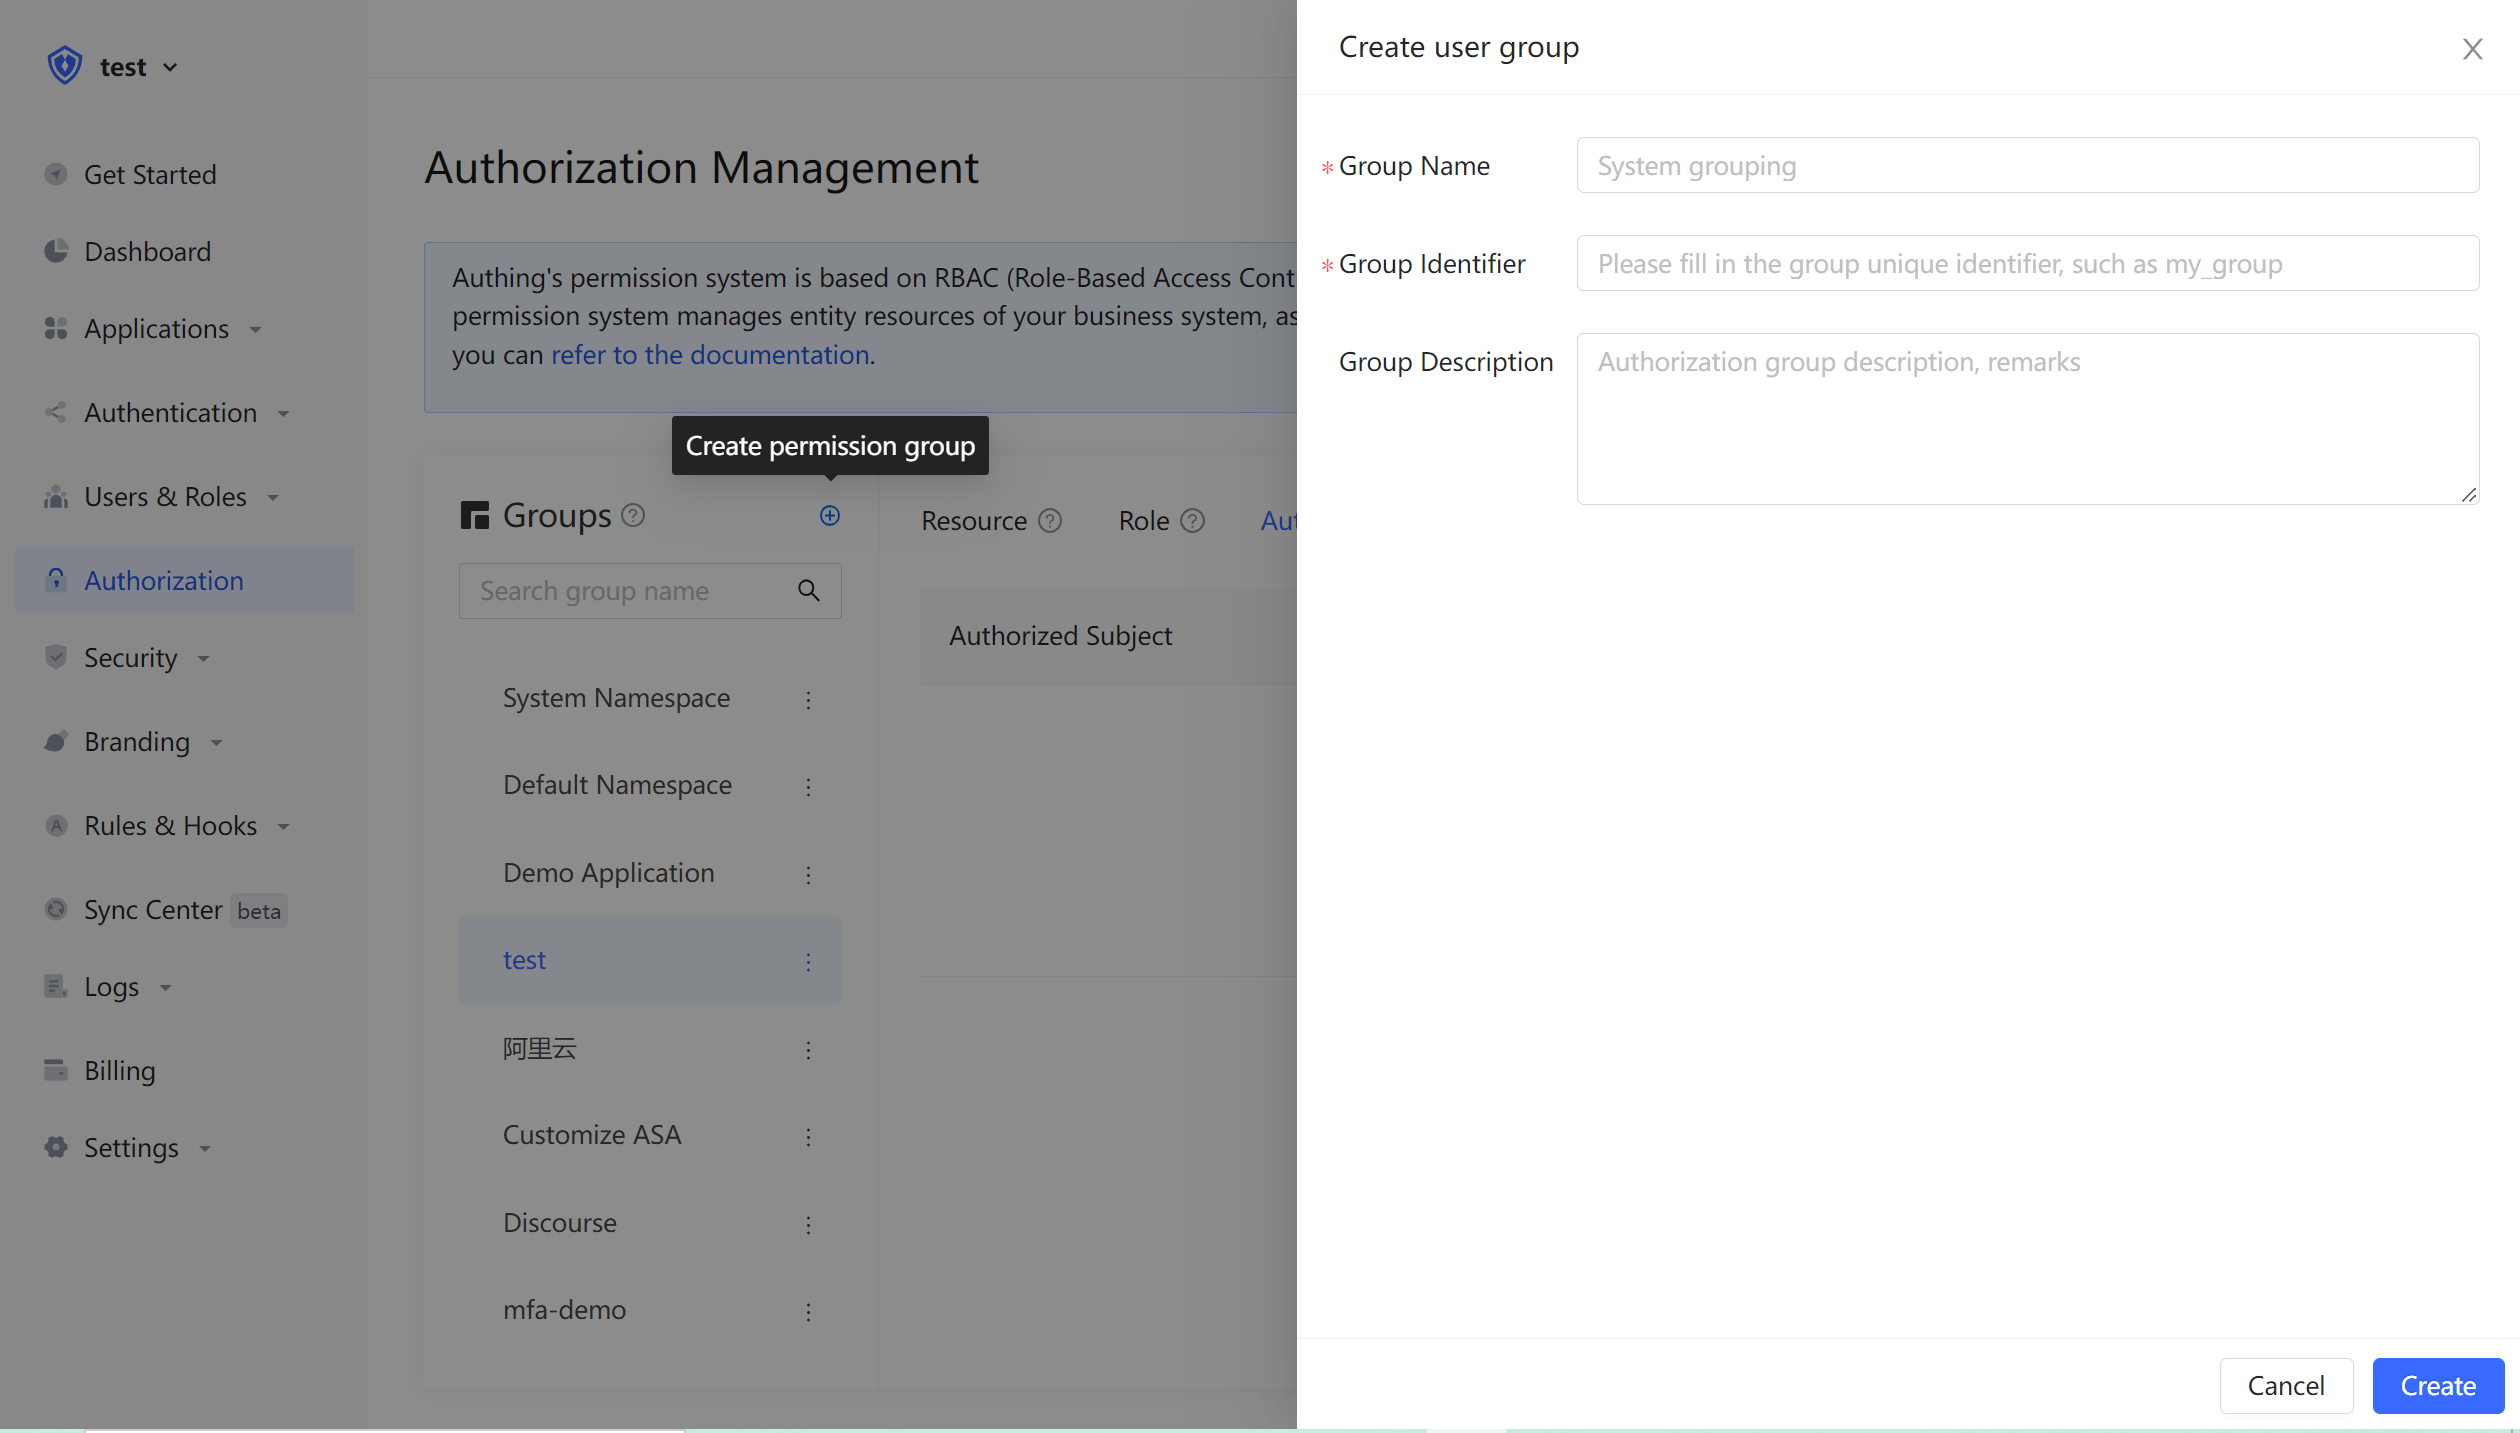Open Dashboard from the sidebar
2520x1433 pixels.
[x=147, y=252]
